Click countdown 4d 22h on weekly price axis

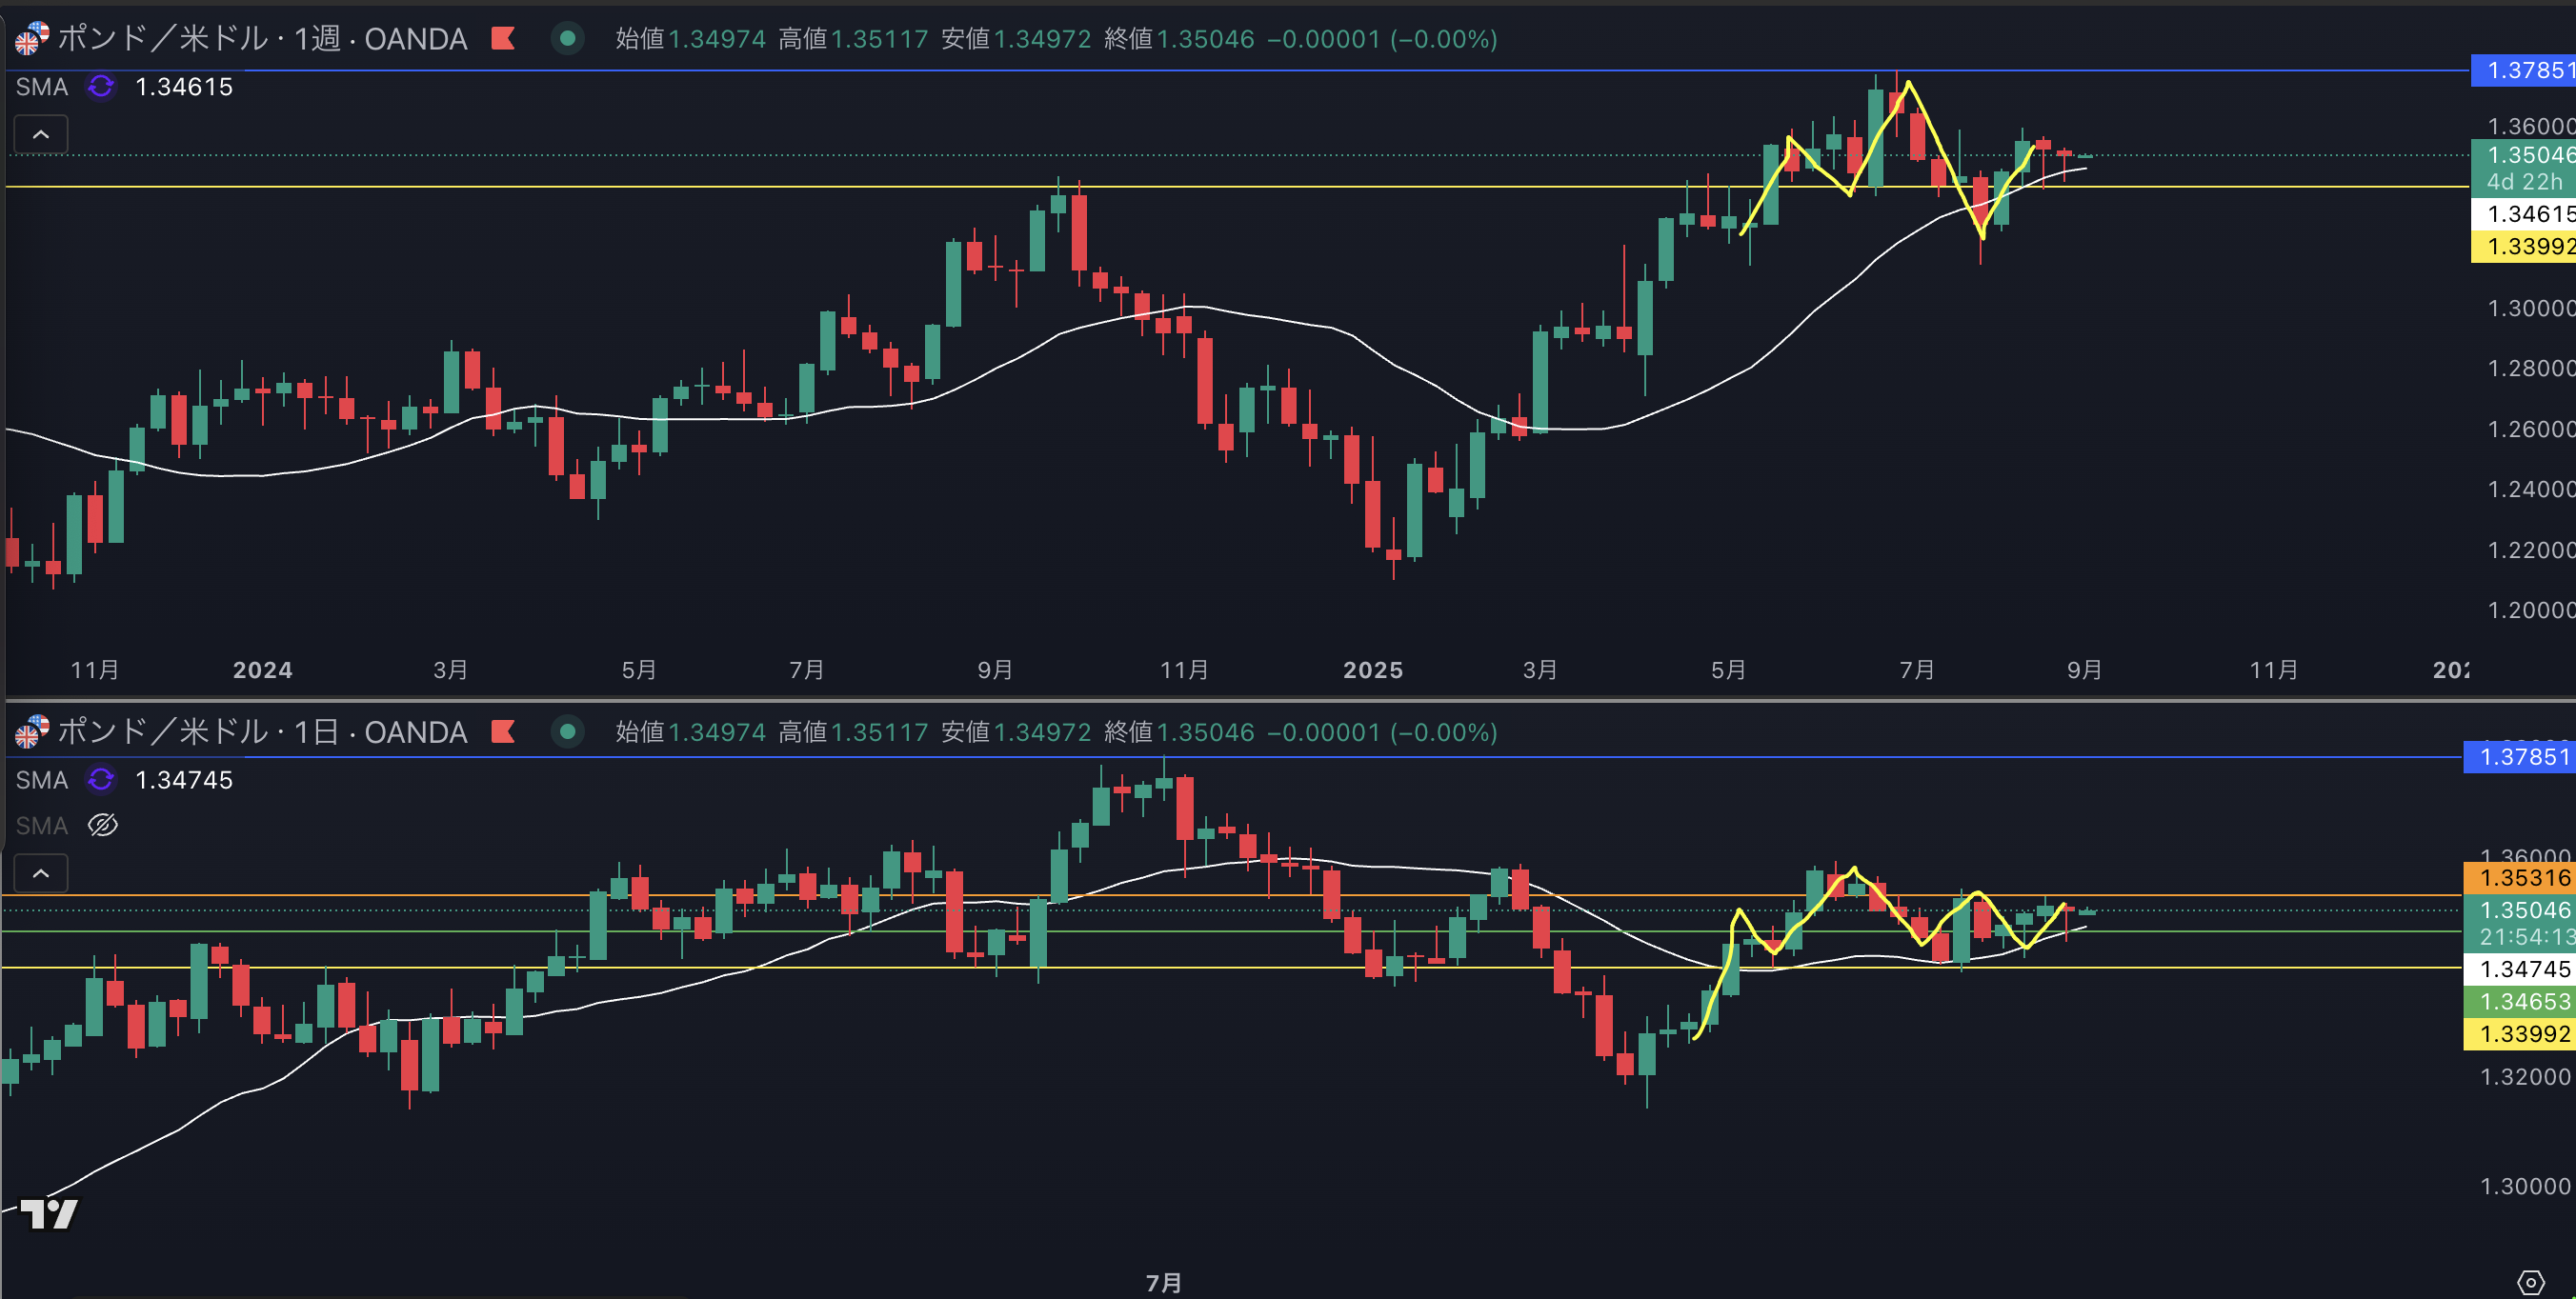pos(2523,182)
